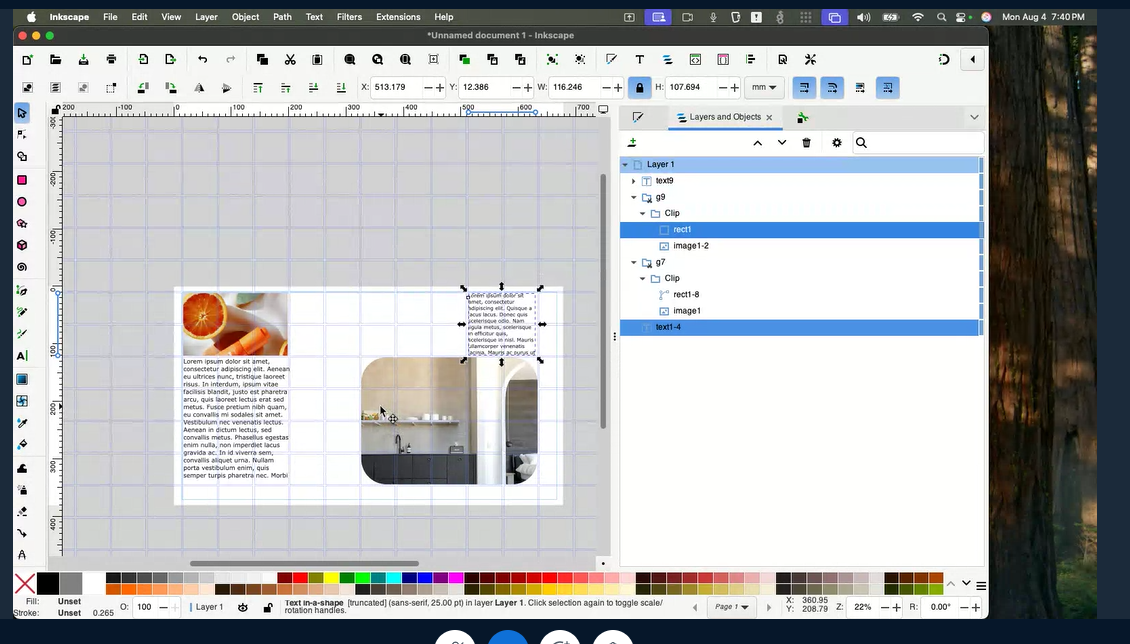Image resolution: width=1130 pixels, height=644 pixels.
Task: Select the Eraser tool
Action: 22,511
